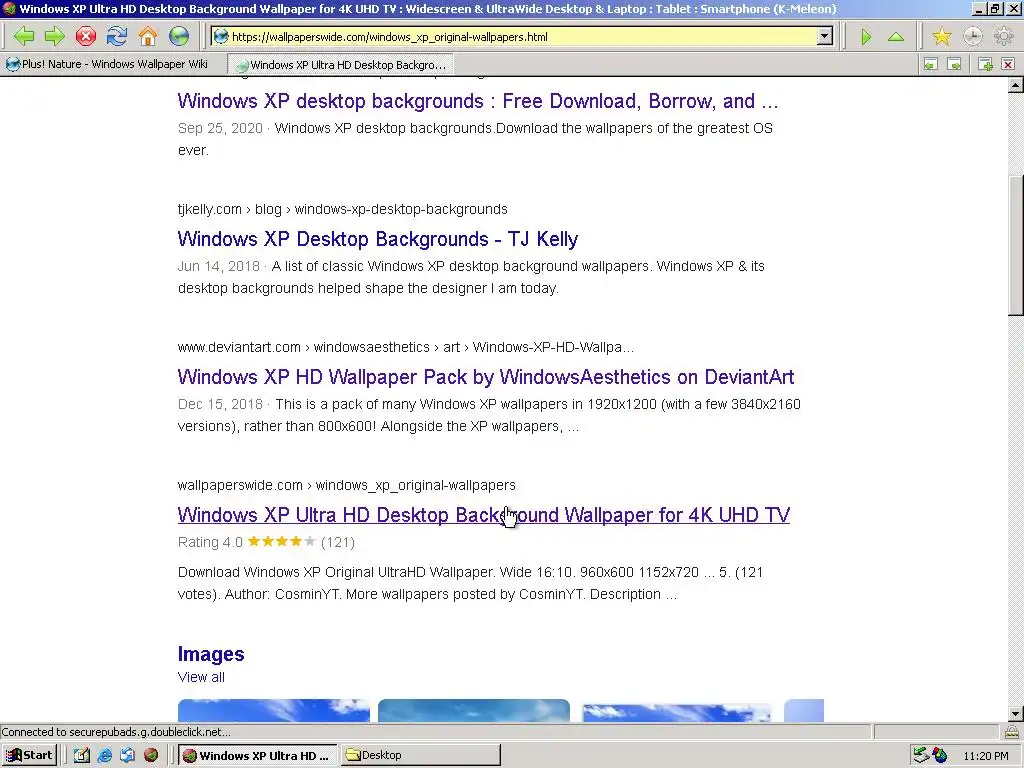Click the green Go arrow next to URL bar
This screenshot has width=1024, height=768.
pyautogui.click(x=866, y=37)
